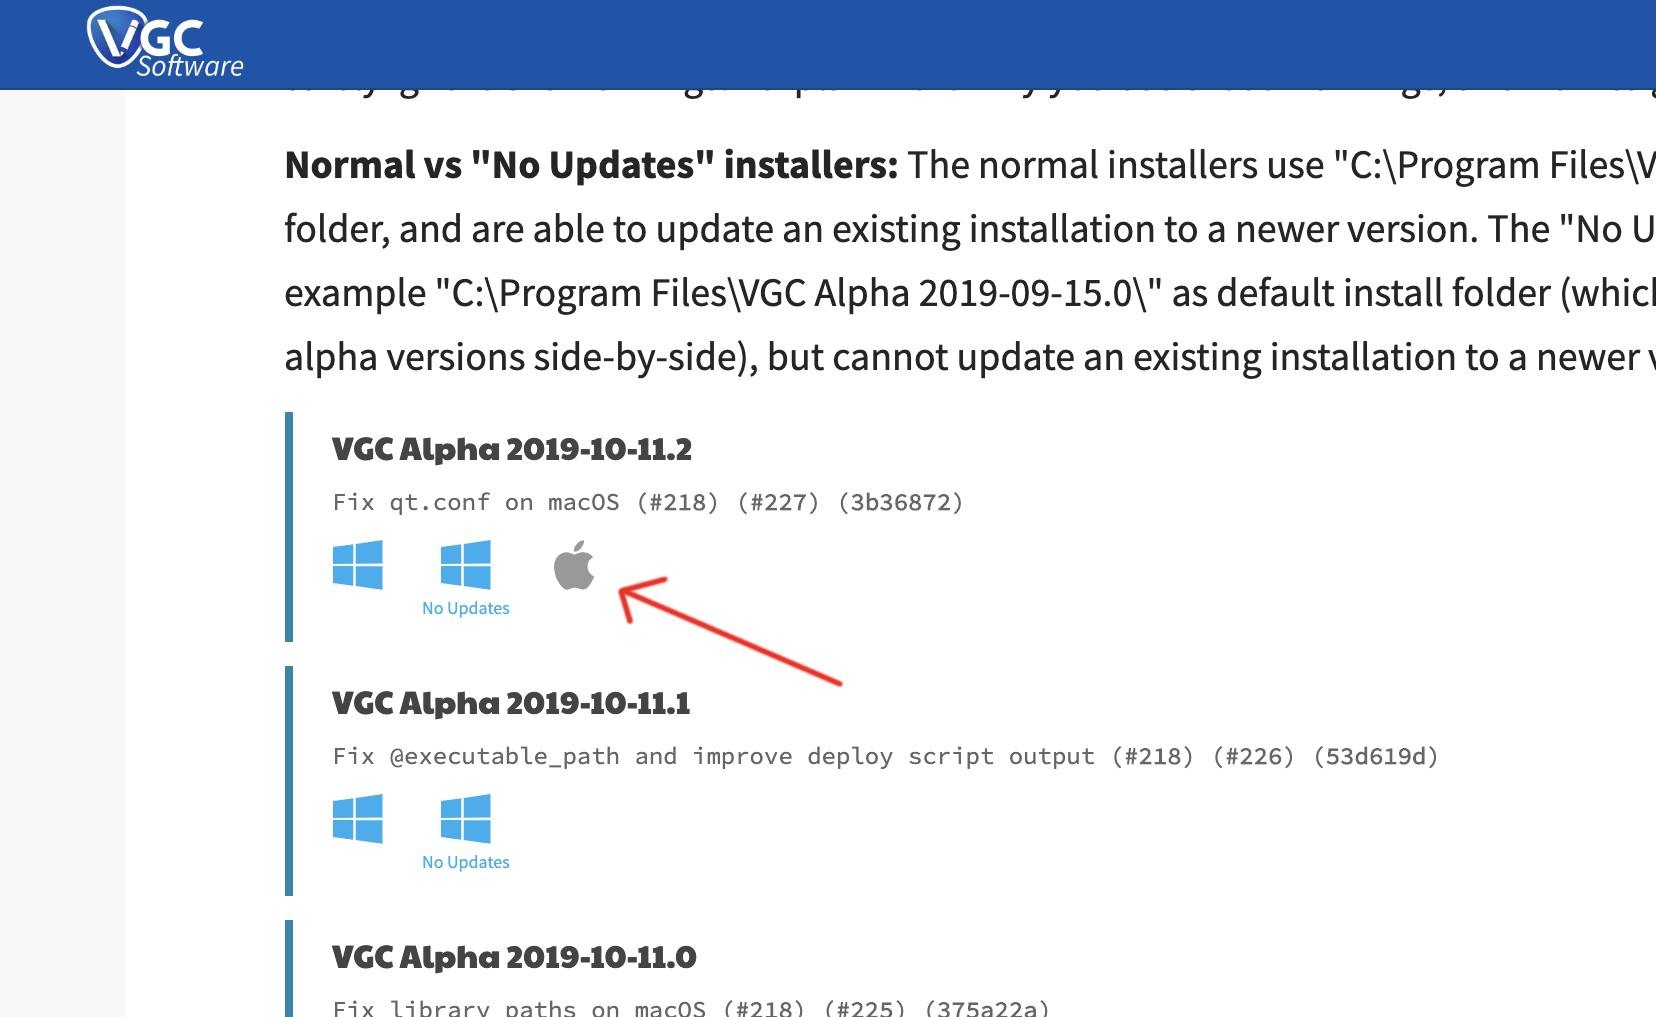This screenshot has width=1656, height=1017.
Task: Click commit hash (53d619d)
Action: (1376, 756)
